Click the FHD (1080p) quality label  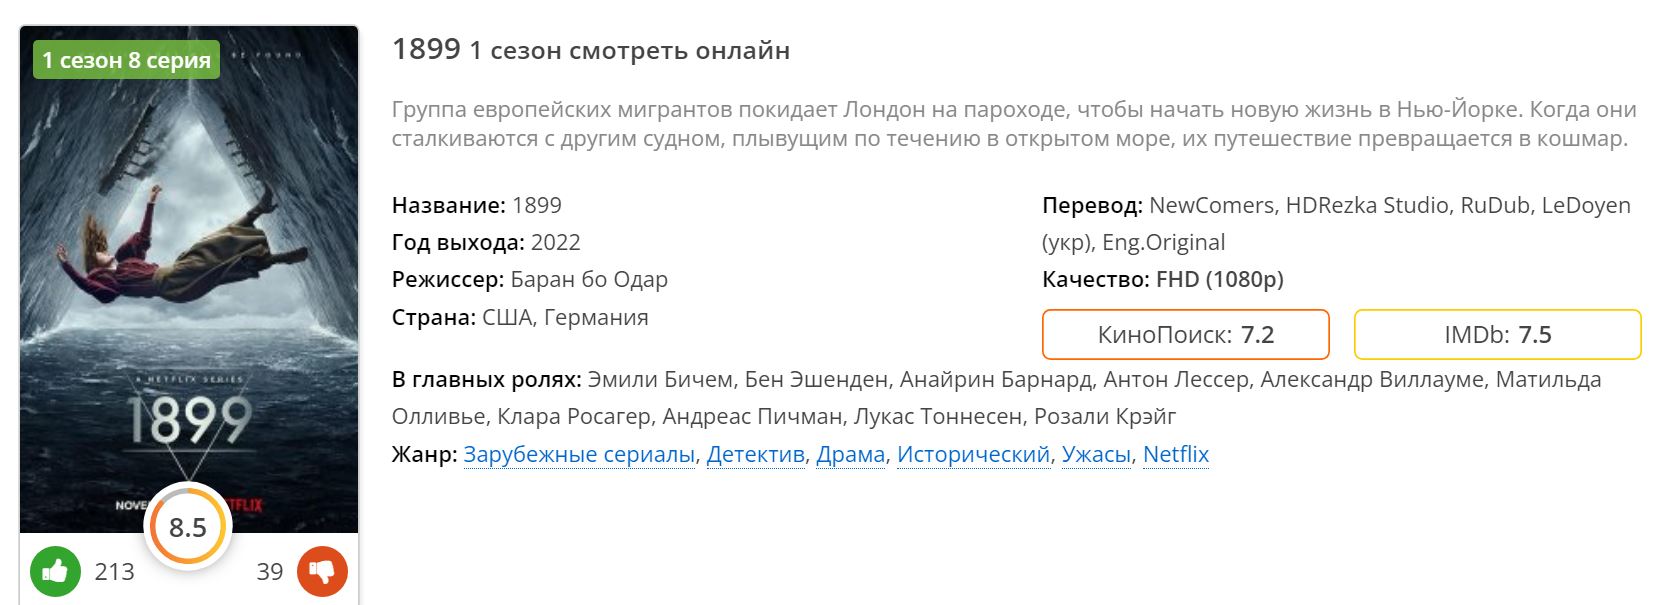pyautogui.click(x=1220, y=280)
